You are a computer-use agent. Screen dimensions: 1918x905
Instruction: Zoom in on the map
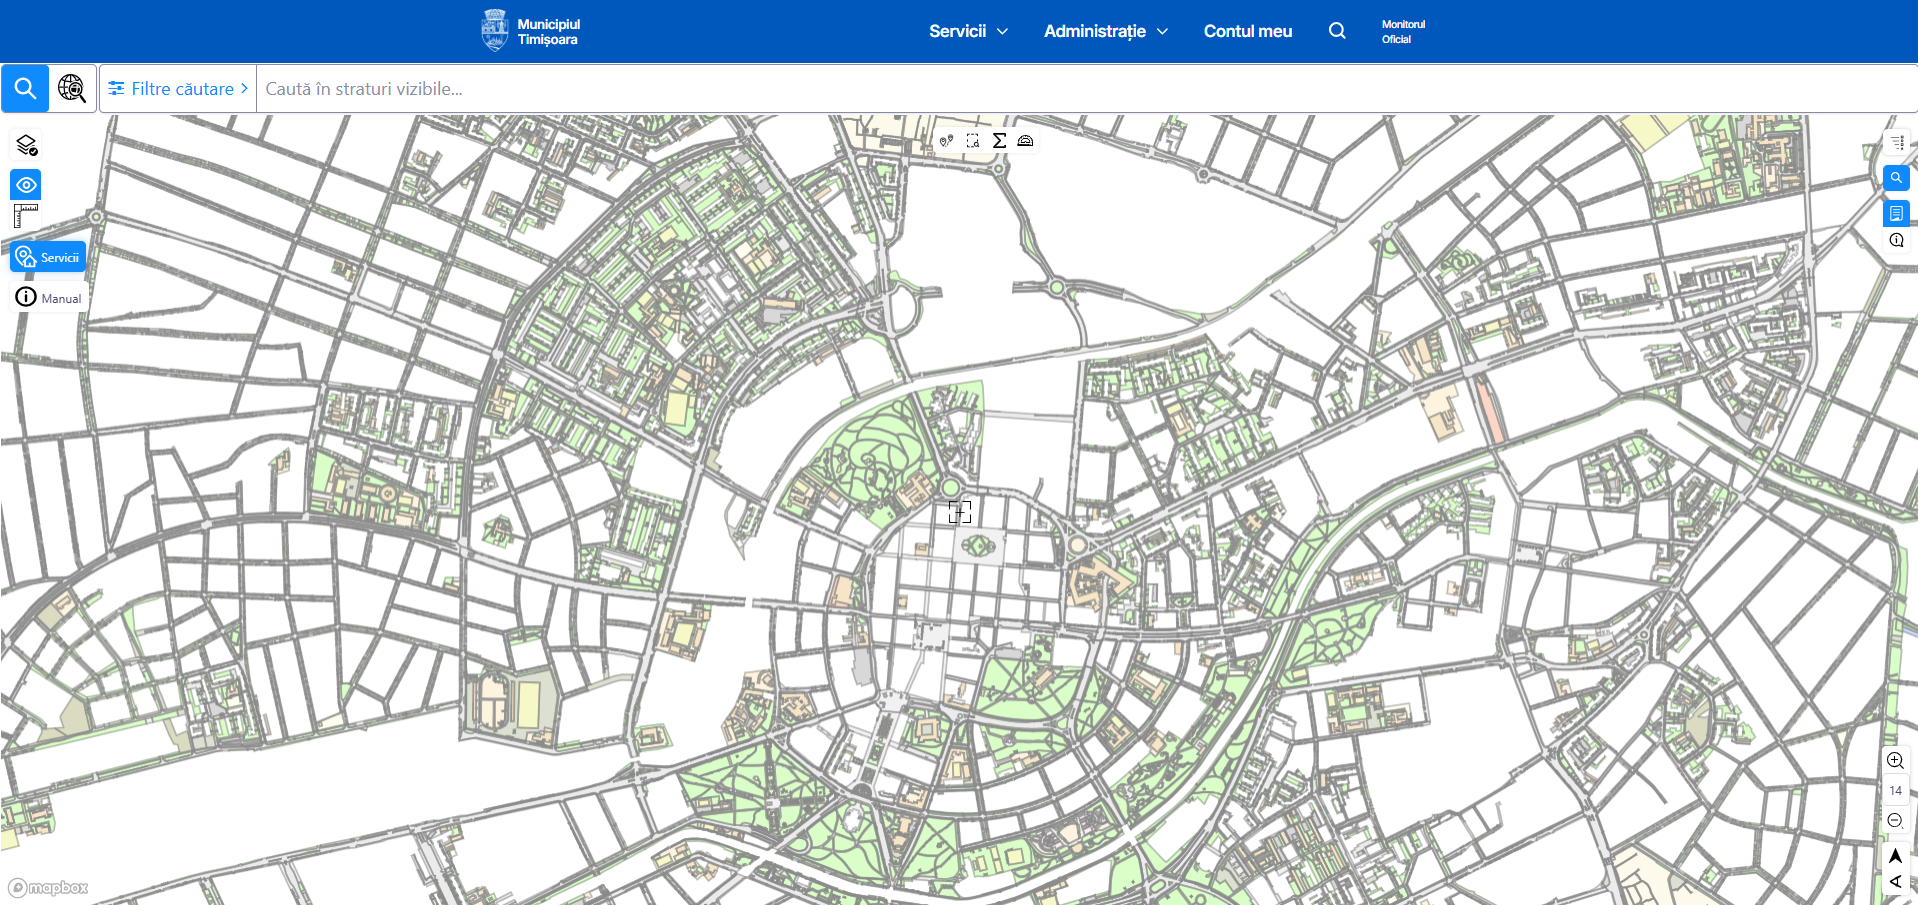click(x=1895, y=760)
